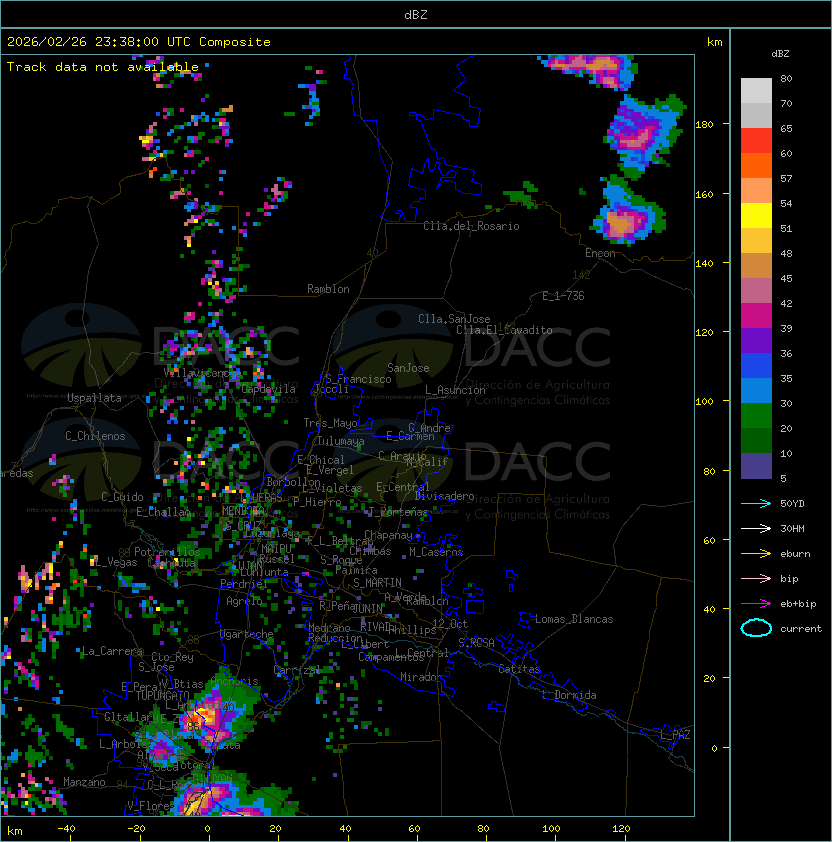Screen dimensions: 832x842
Task: Click the 'Chapanay' map label
Action: 388,535
